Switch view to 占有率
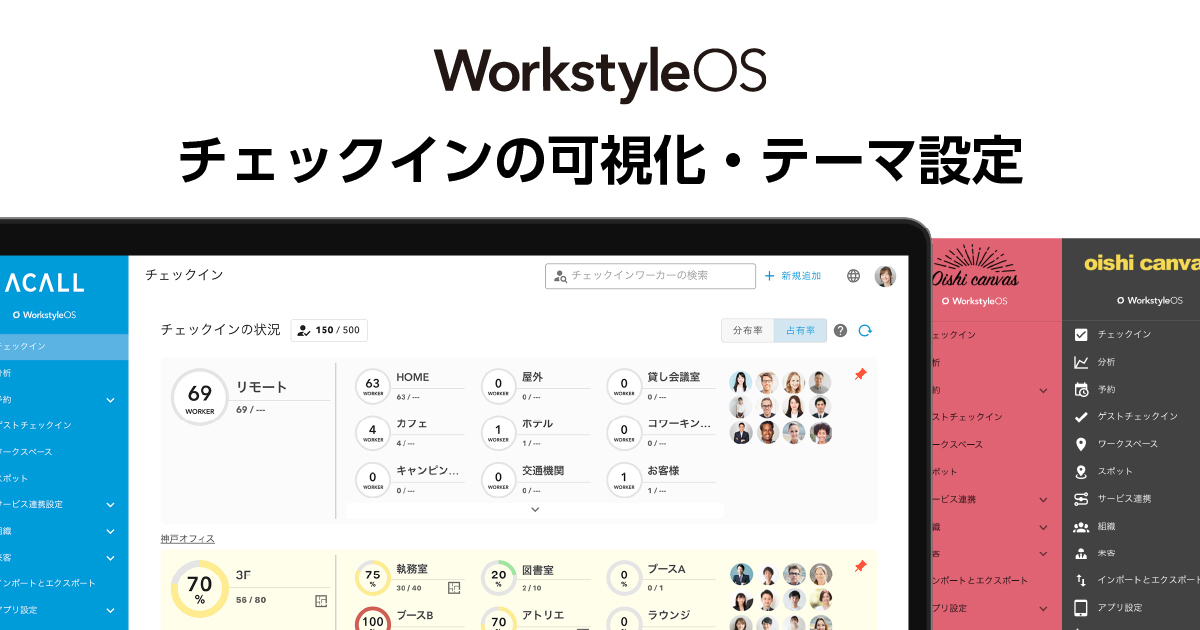This screenshot has height=630, width=1200. (800, 330)
